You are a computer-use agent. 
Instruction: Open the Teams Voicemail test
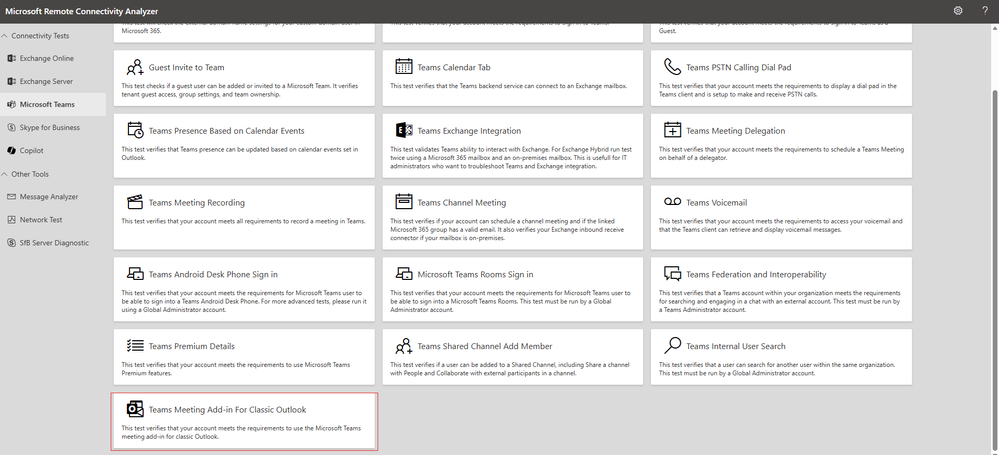(x=781, y=217)
